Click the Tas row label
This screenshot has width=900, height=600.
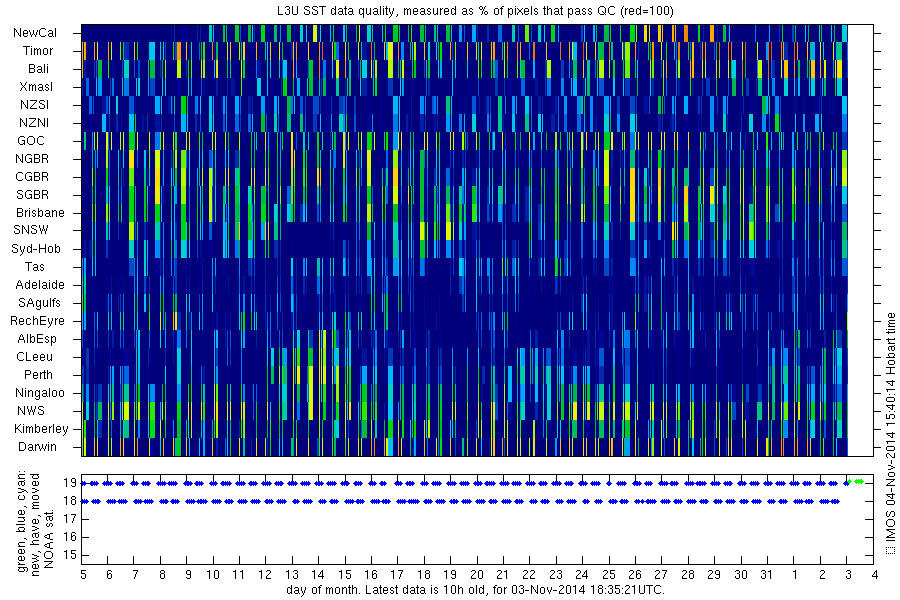coord(34,266)
